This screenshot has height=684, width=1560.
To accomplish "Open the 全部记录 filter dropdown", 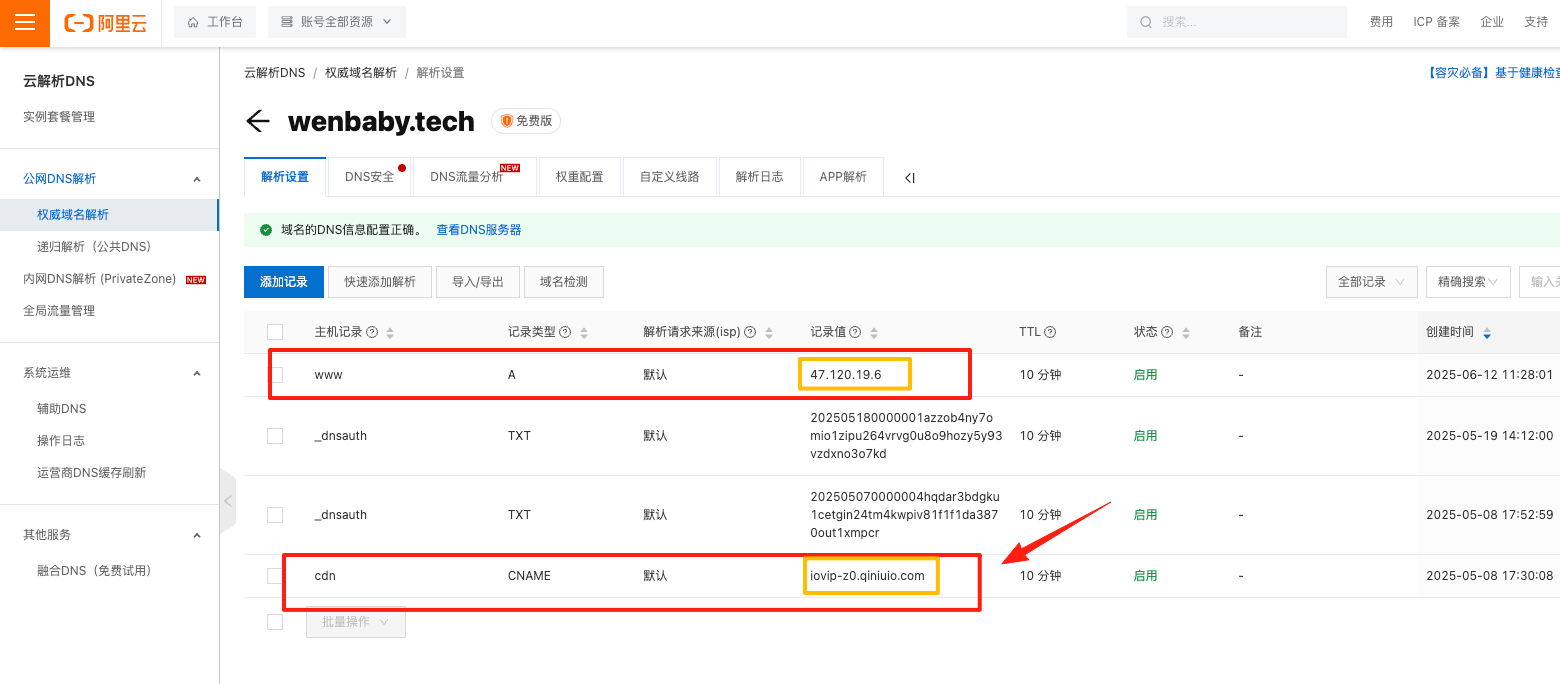I will point(1372,282).
